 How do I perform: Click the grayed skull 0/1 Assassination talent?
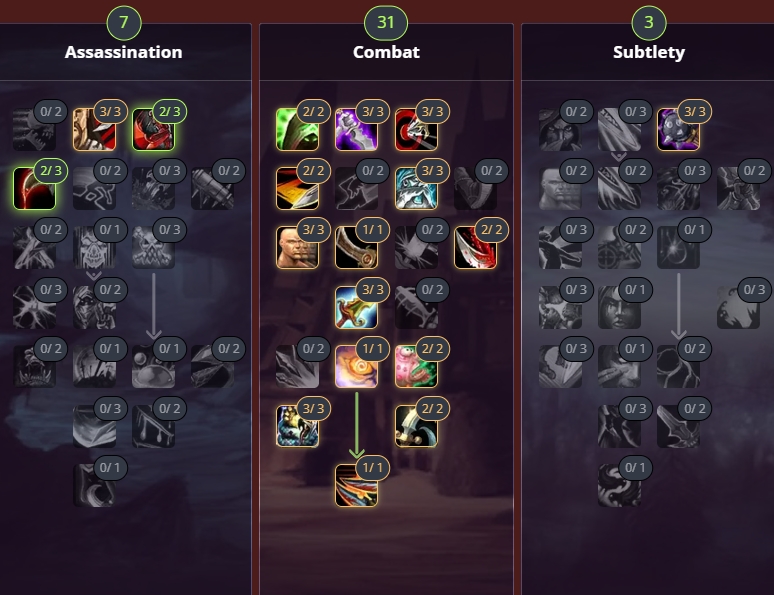(94, 247)
